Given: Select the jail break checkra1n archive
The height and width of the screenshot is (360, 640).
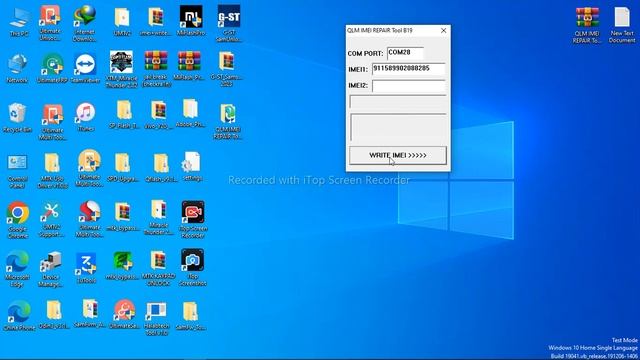Looking at the screenshot, I should click(156, 69).
